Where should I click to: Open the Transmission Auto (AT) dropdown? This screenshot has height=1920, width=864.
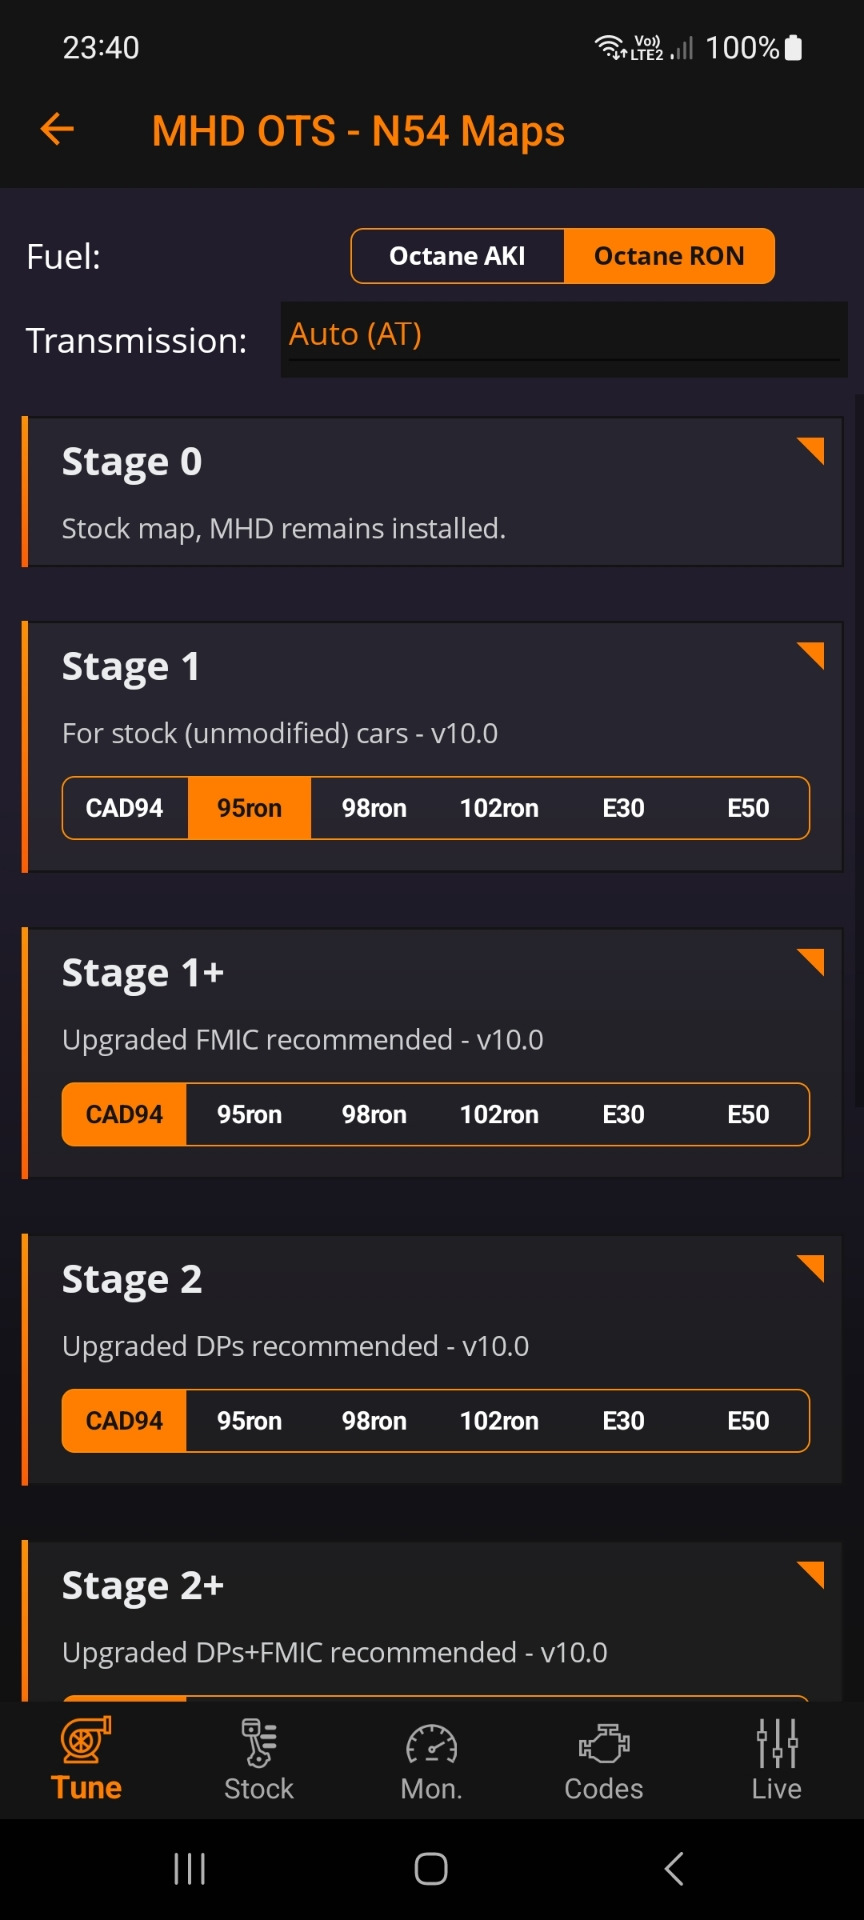[x=563, y=336]
